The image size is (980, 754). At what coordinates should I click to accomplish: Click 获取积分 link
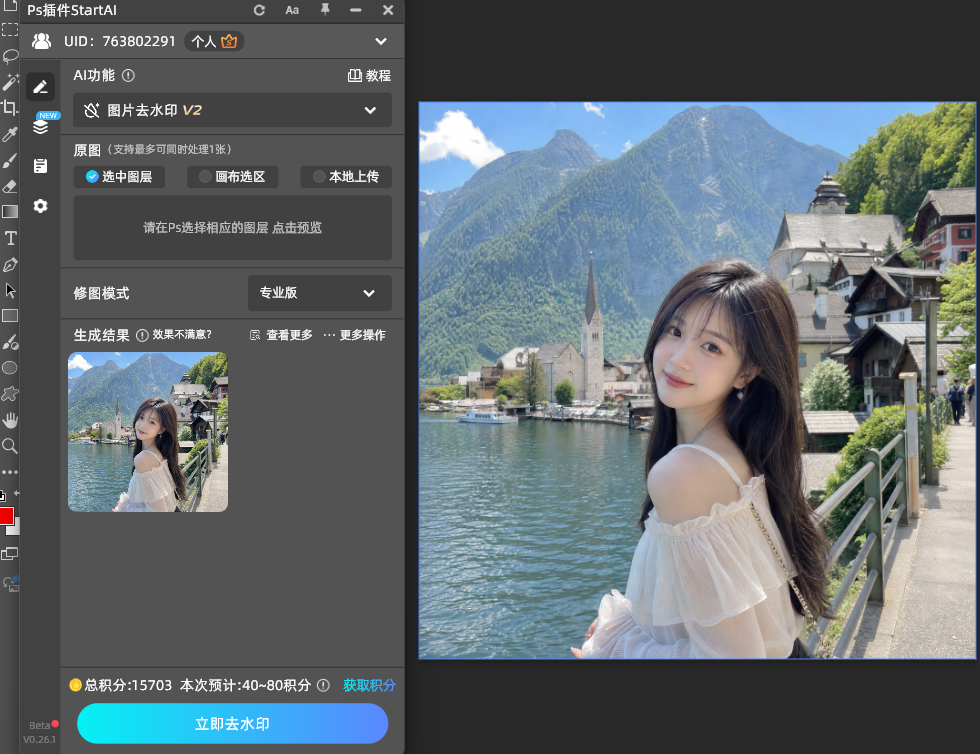pos(369,685)
